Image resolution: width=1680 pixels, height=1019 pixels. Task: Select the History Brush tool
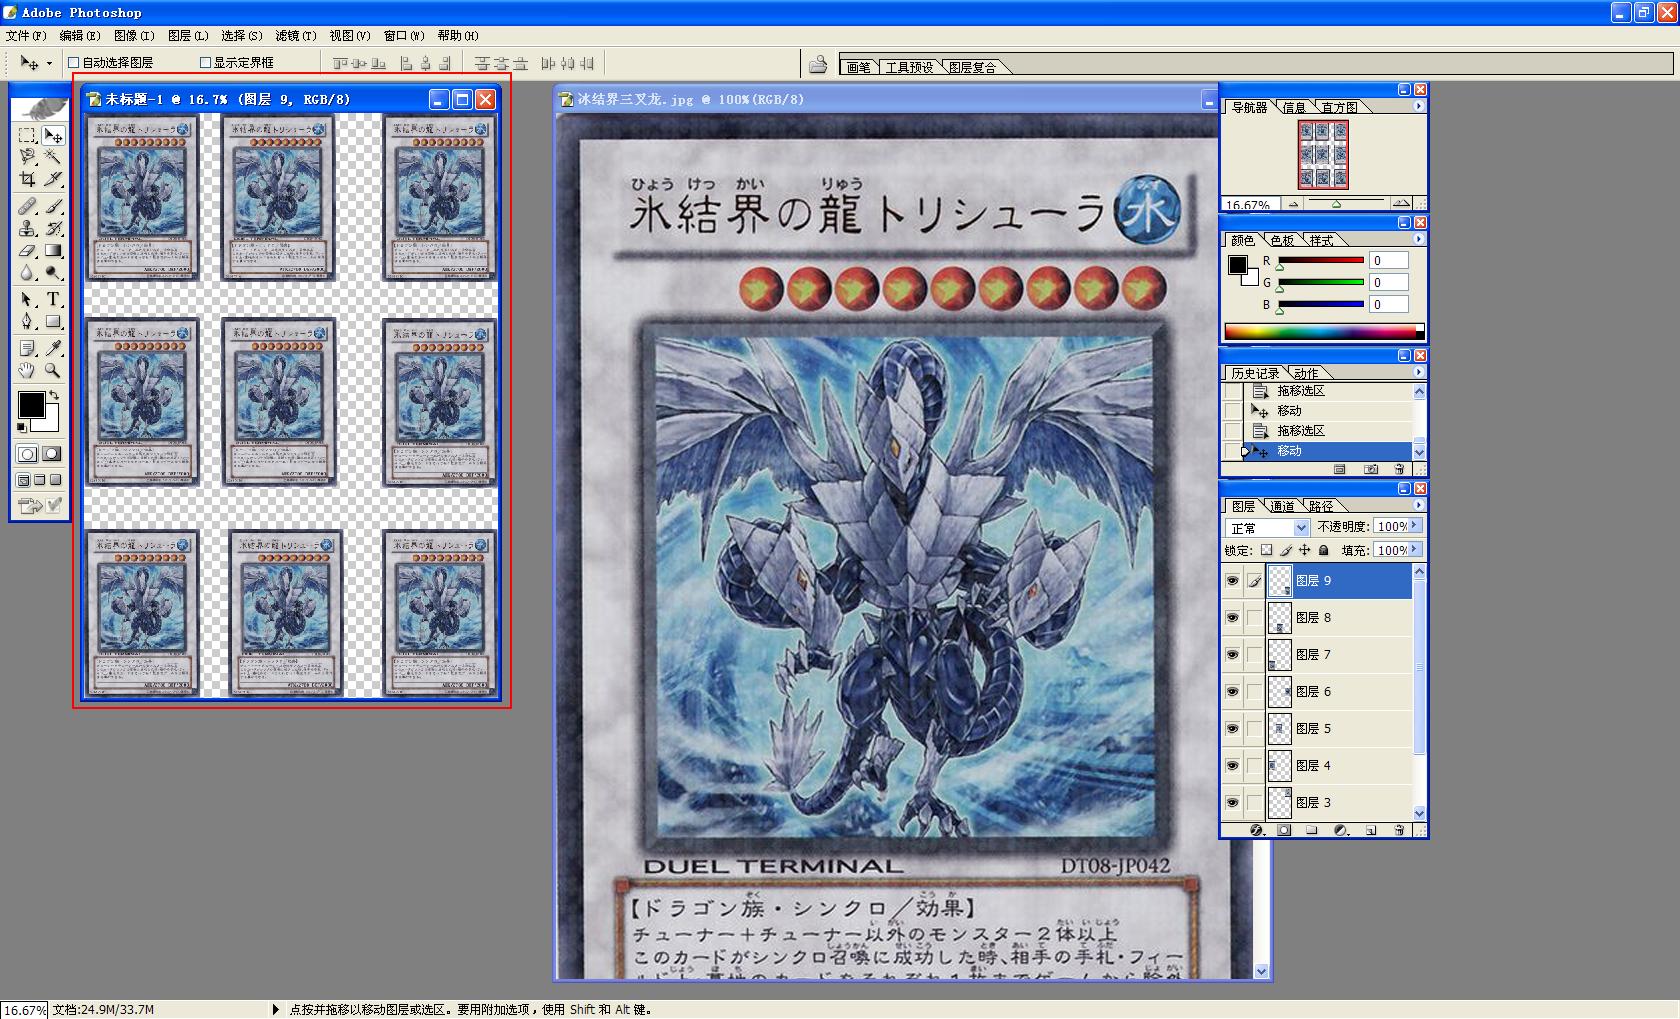[53, 228]
